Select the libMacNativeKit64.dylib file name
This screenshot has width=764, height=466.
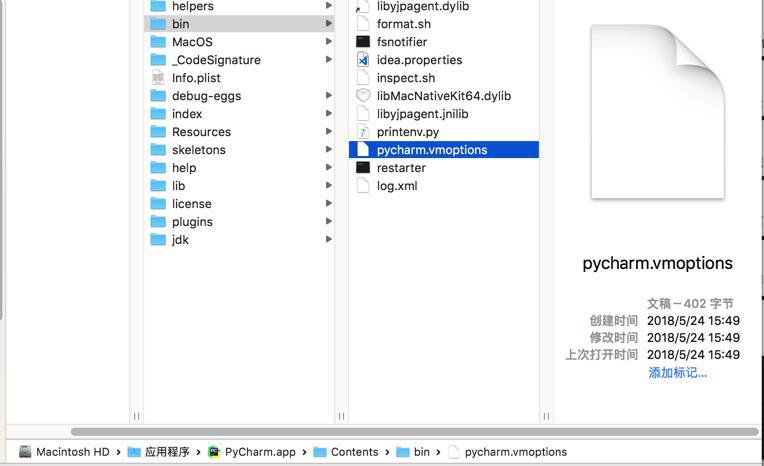tap(444, 96)
